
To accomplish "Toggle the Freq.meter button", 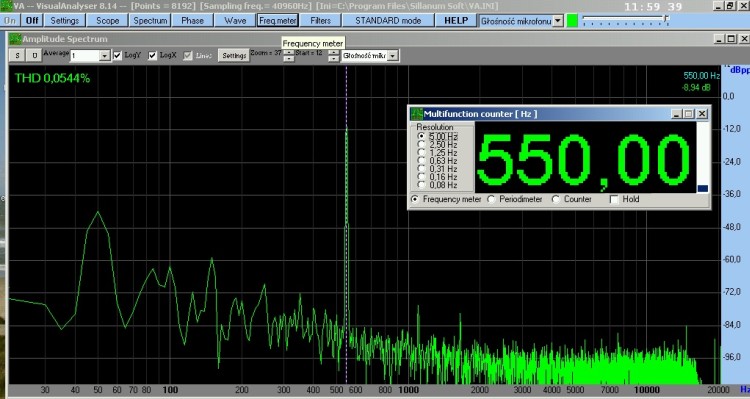I will click(x=277, y=21).
